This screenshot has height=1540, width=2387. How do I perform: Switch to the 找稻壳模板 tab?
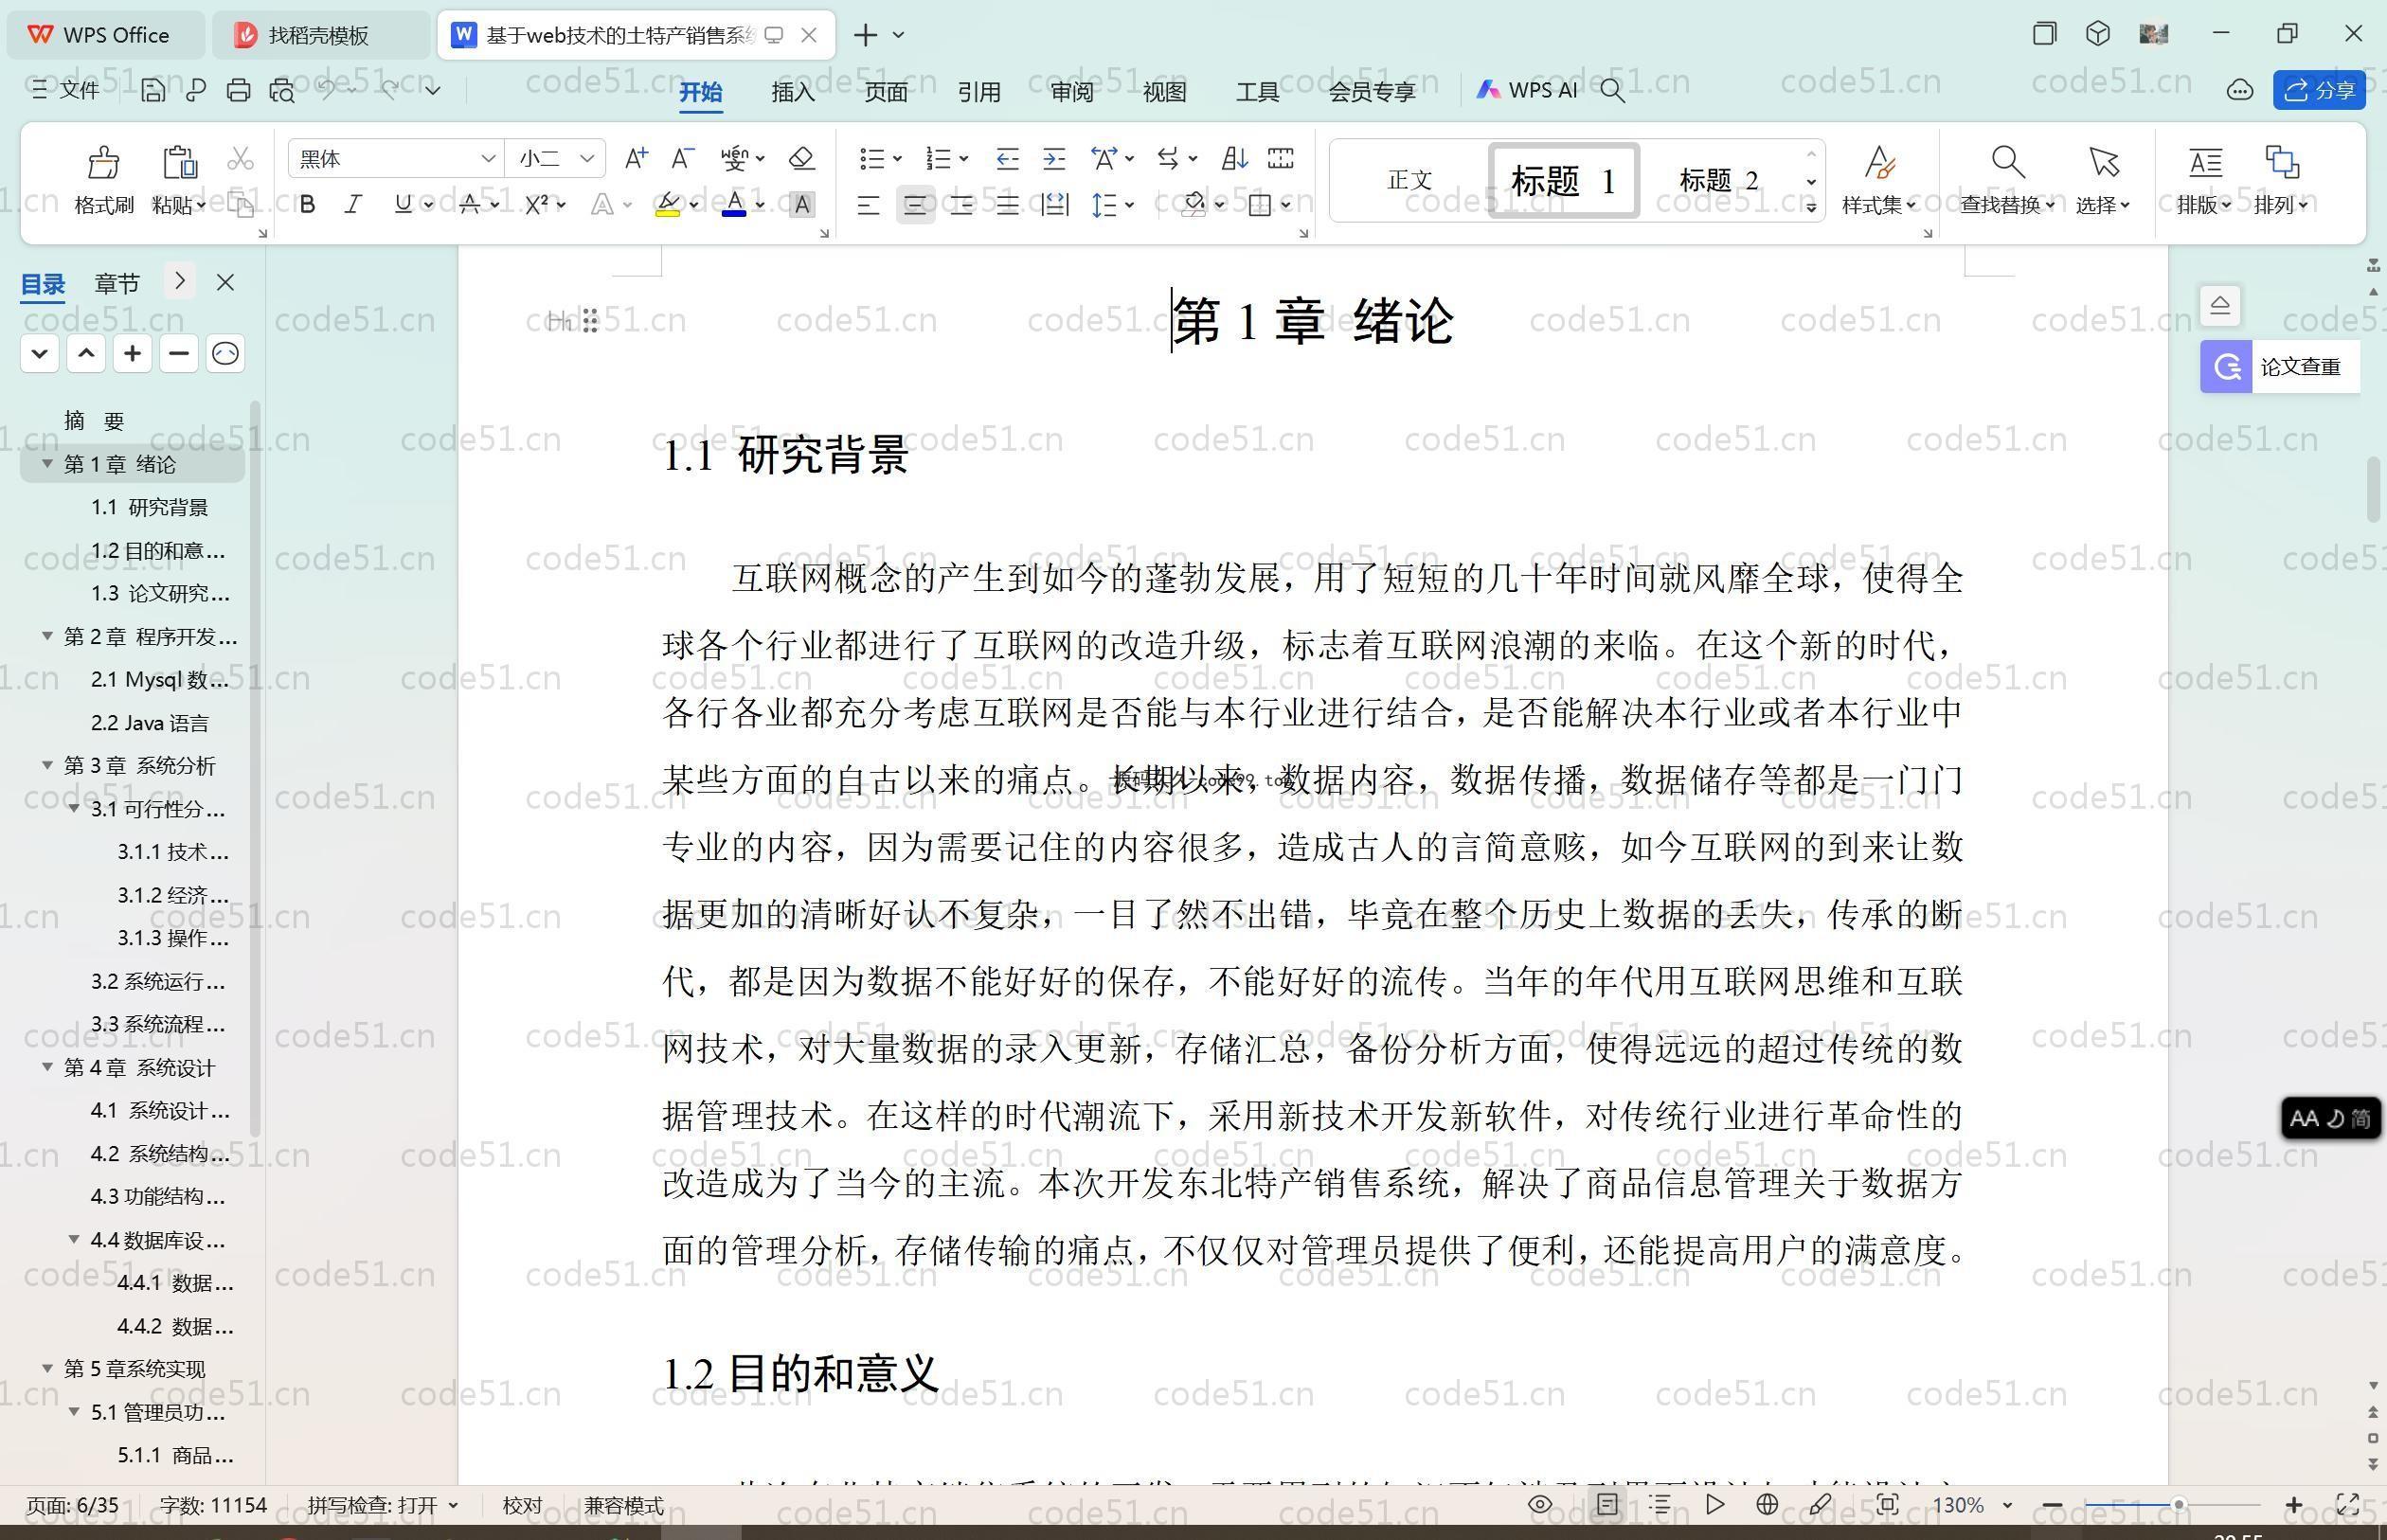320,35
